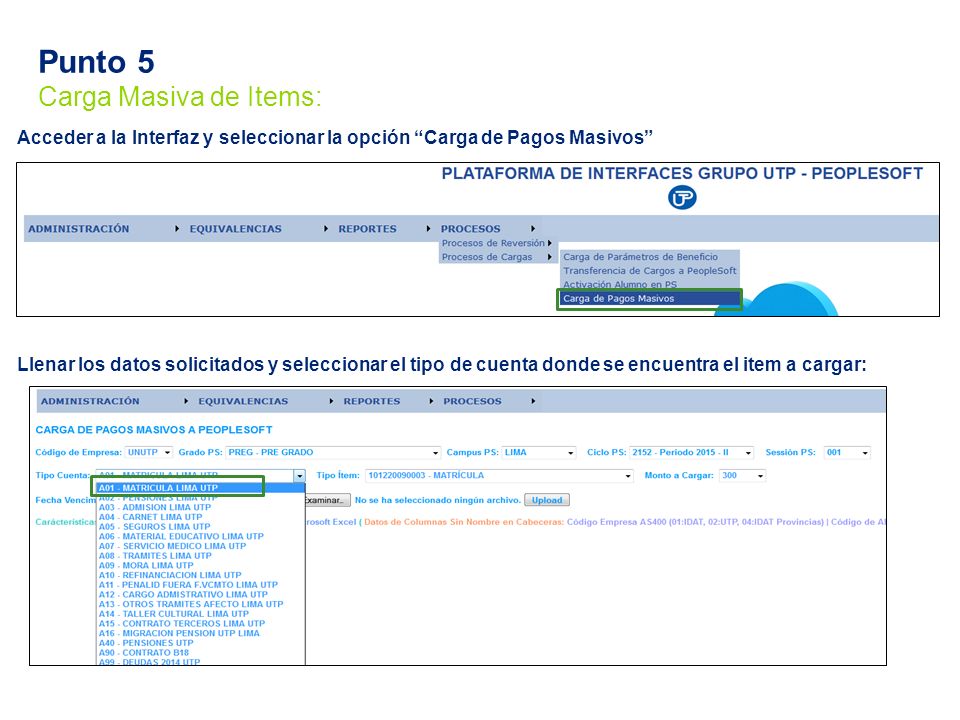The image size is (960, 720).
Task: Open REPORTES menu in the PLATAFORMA DE INTERFACES bar
Action: point(367,229)
